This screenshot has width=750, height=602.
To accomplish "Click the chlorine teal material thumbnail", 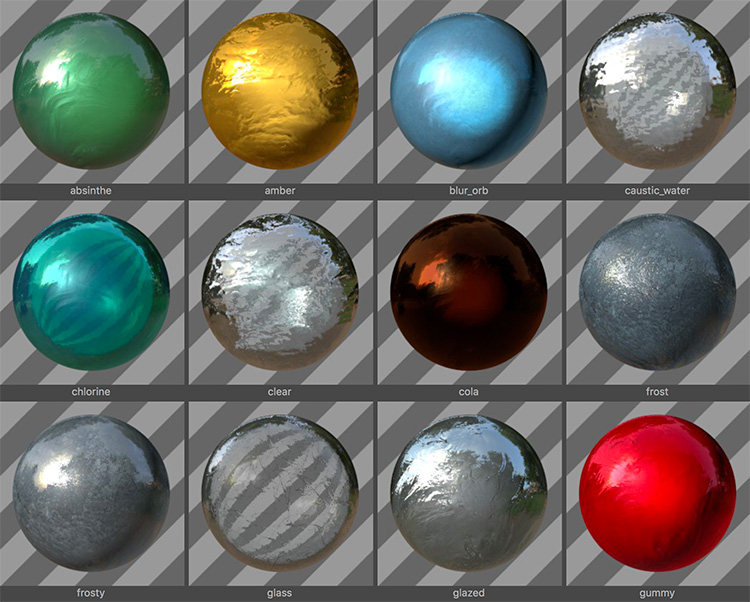I will click(x=91, y=292).
